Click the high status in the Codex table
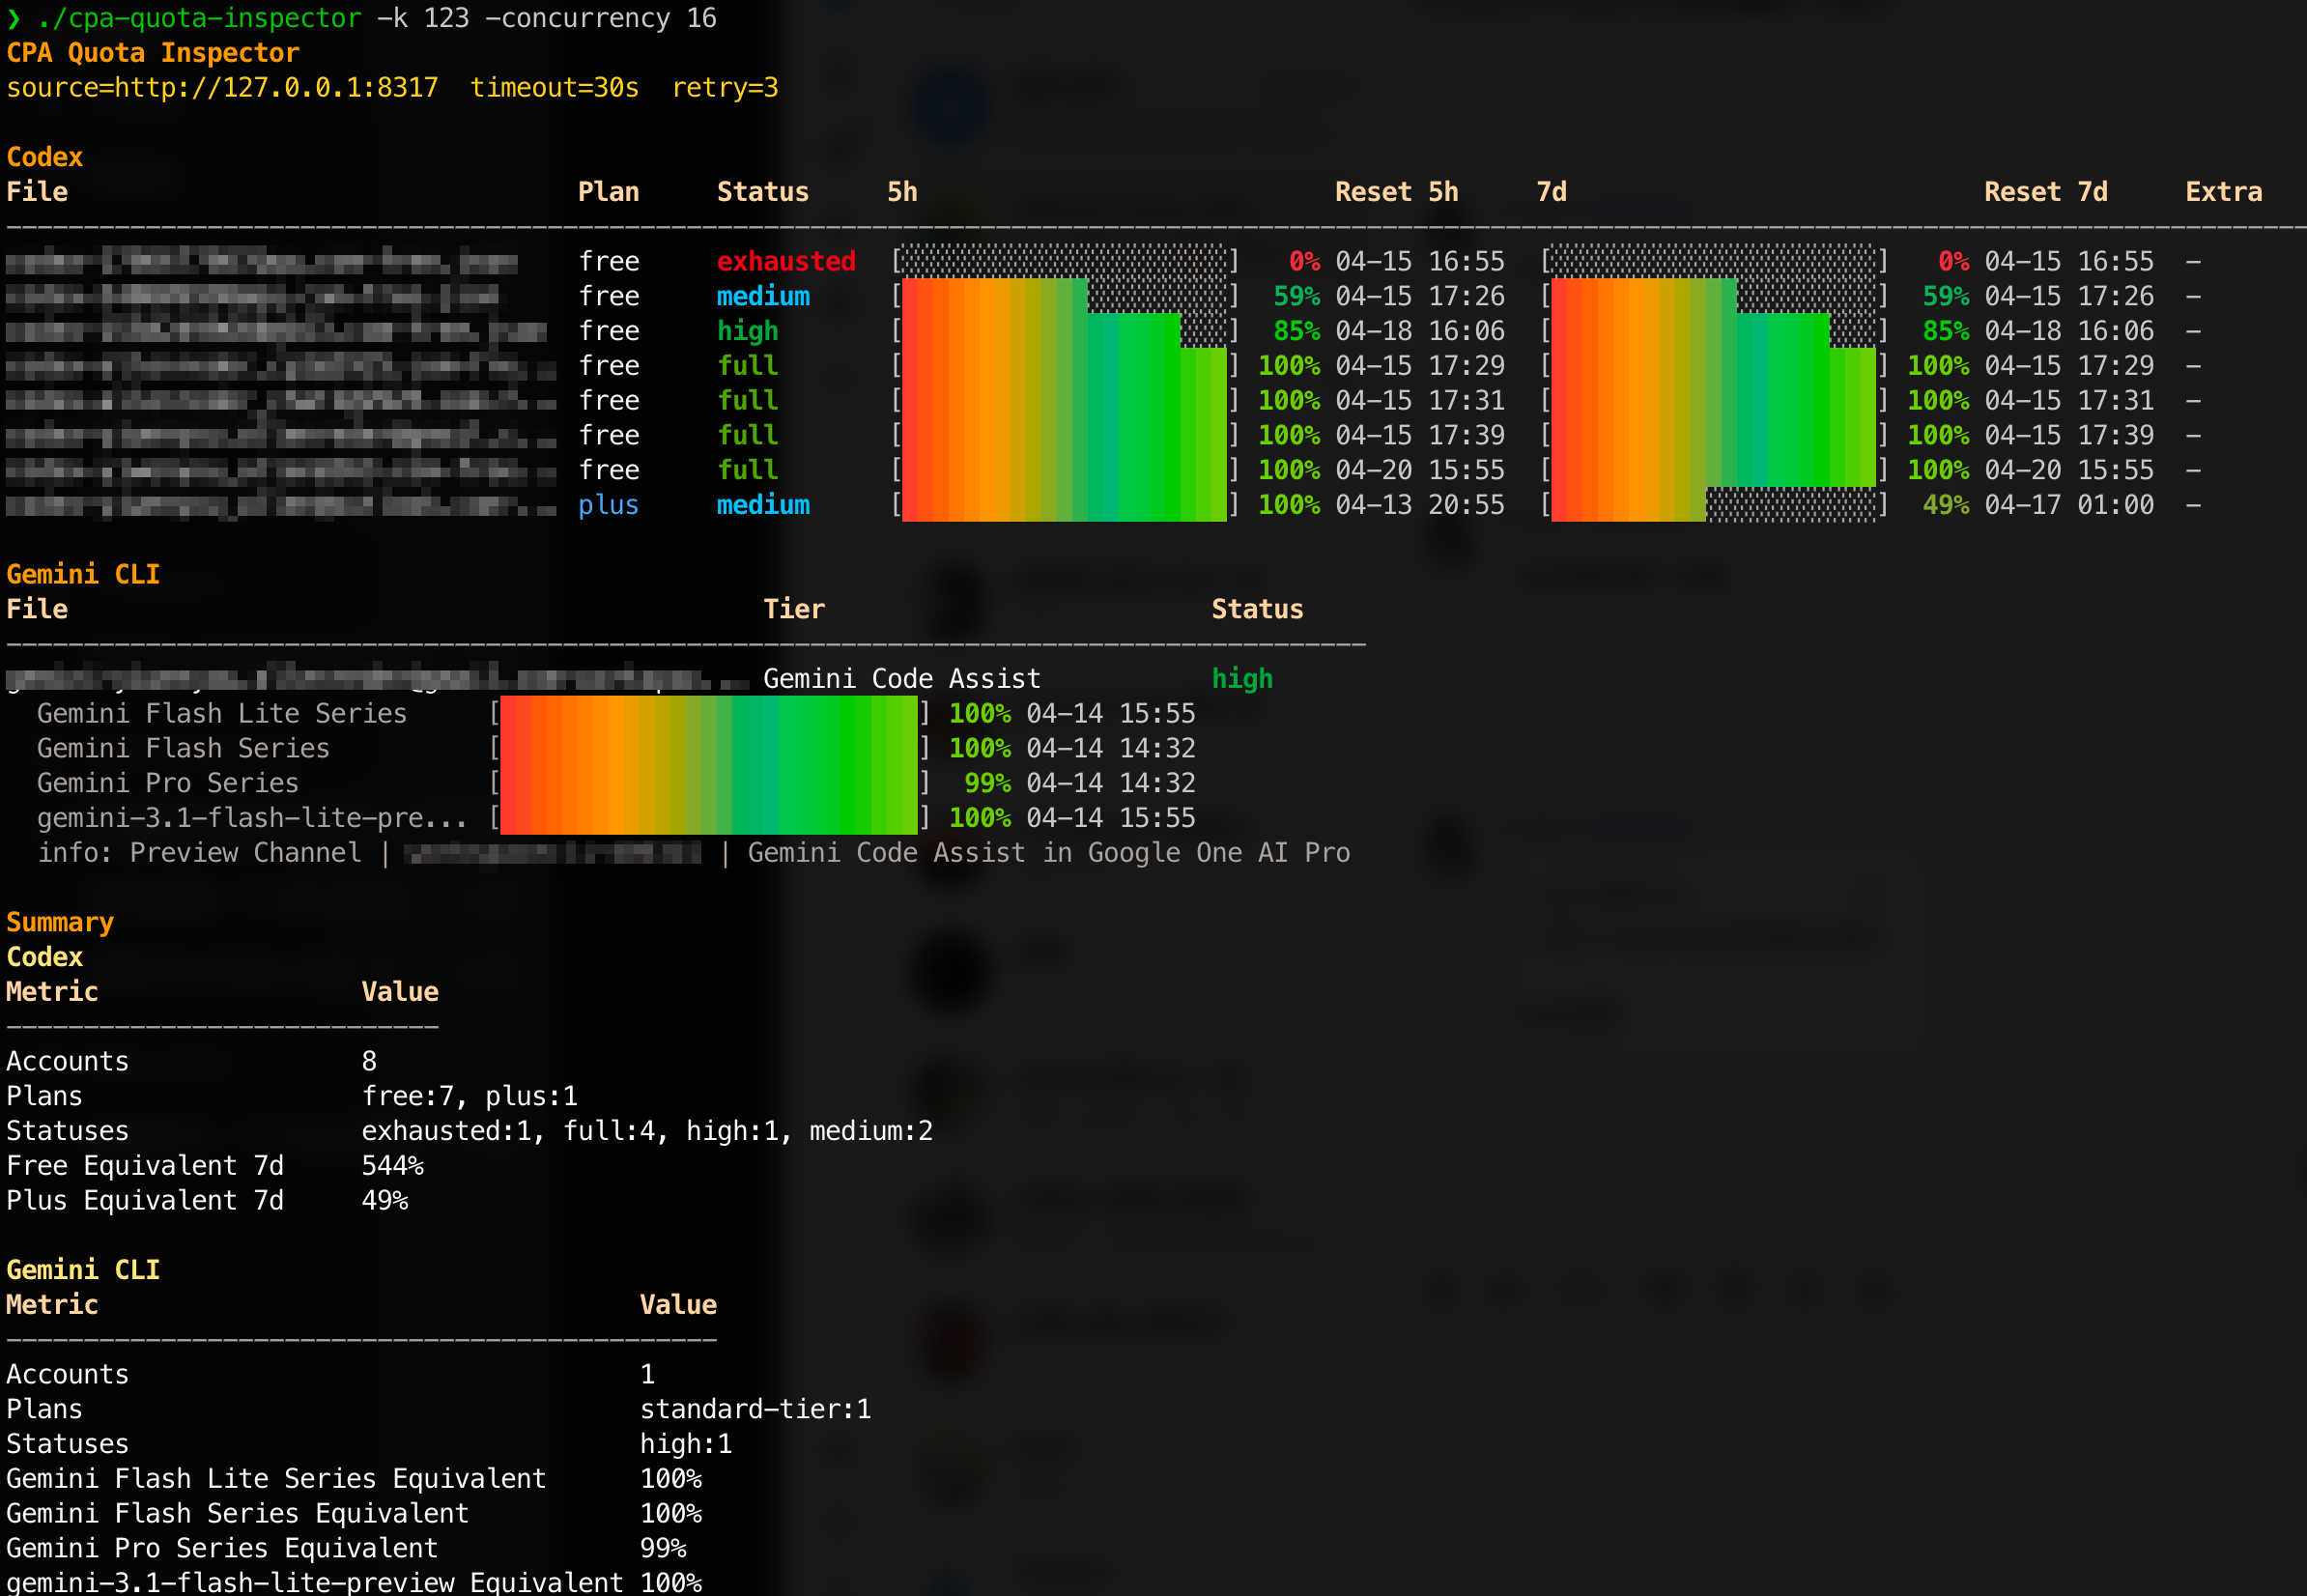This screenshot has height=1596, width=2307. point(747,331)
